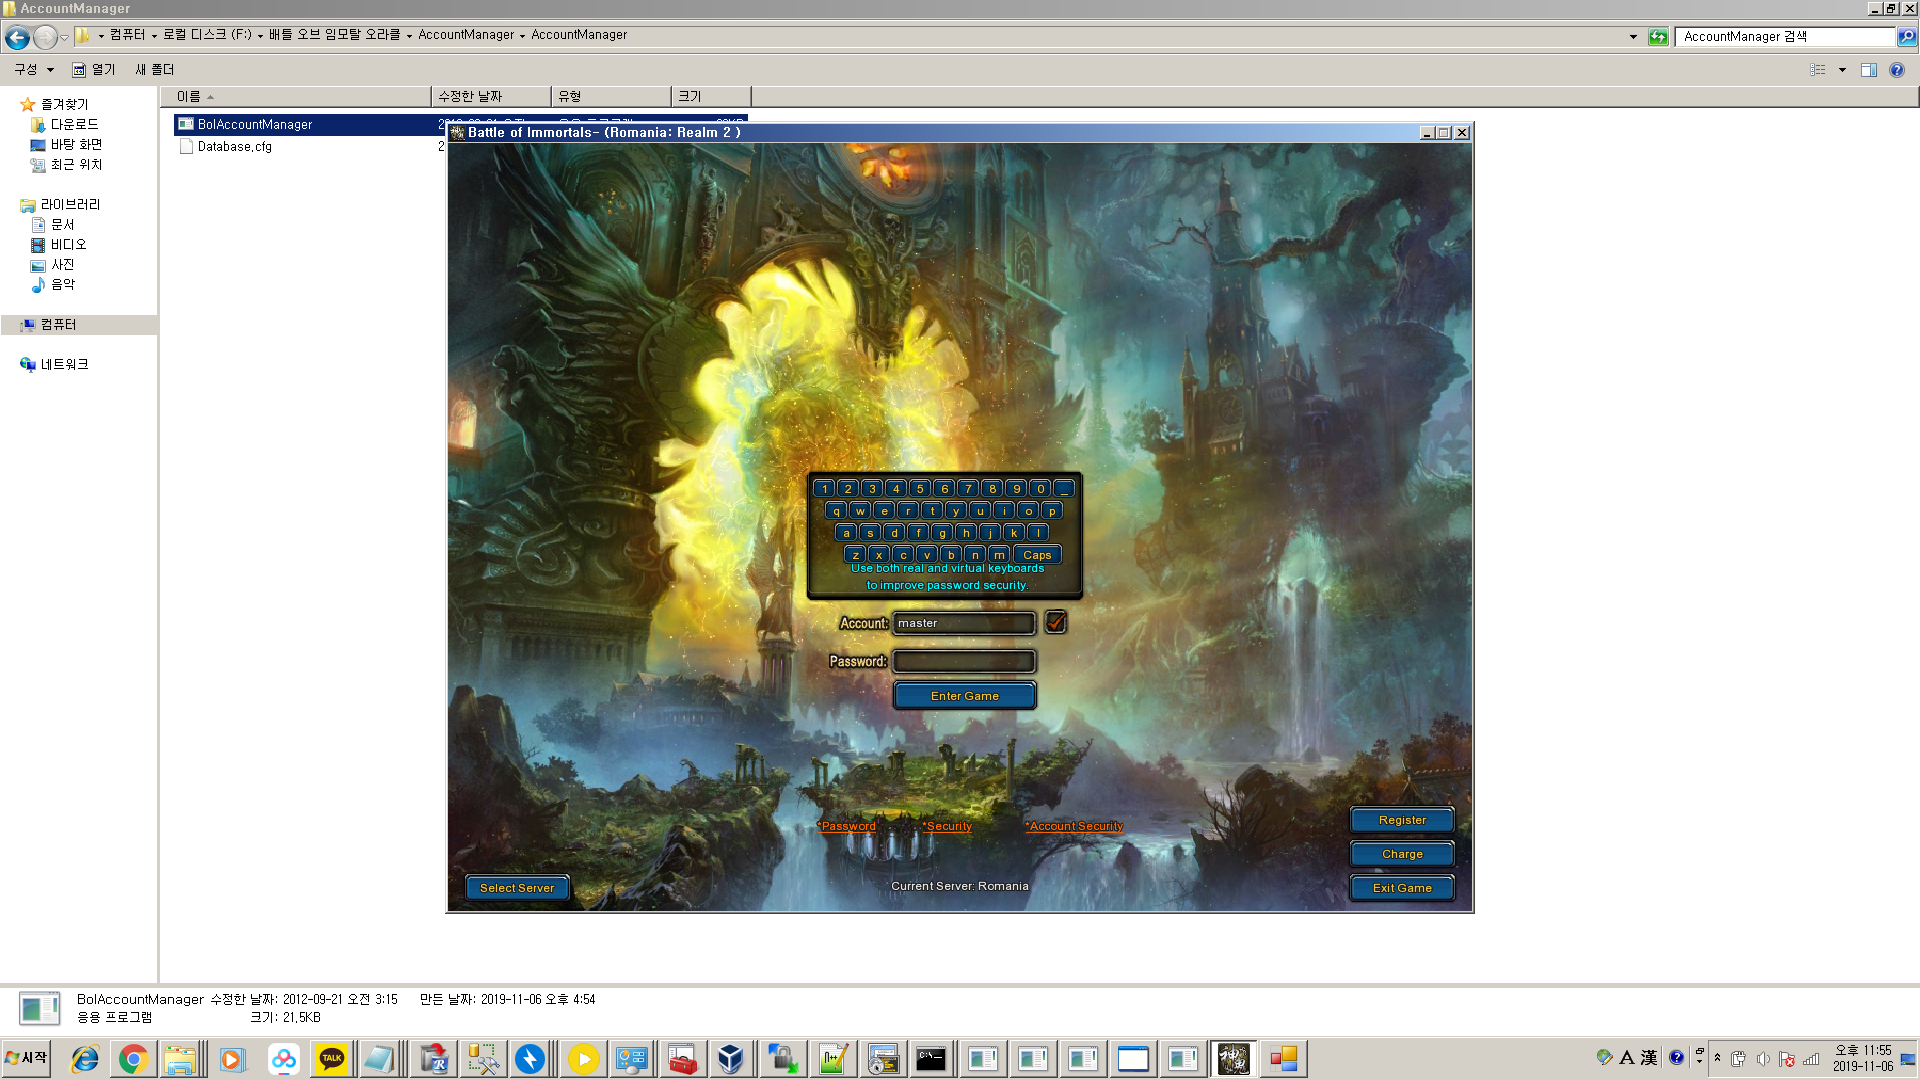Toggle Caps on the virtual keyboard
Image resolution: width=1920 pixels, height=1080 pixels.
pyautogui.click(x=1036, y=555)
